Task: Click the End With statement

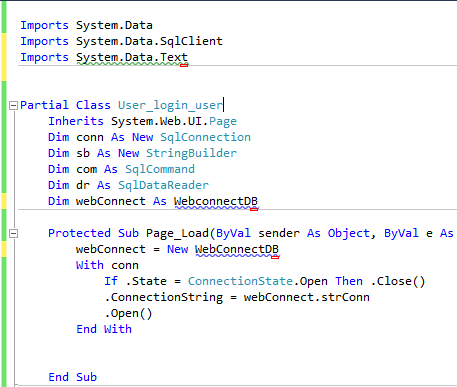Action: pyautogui.click(x=104, y=329)
